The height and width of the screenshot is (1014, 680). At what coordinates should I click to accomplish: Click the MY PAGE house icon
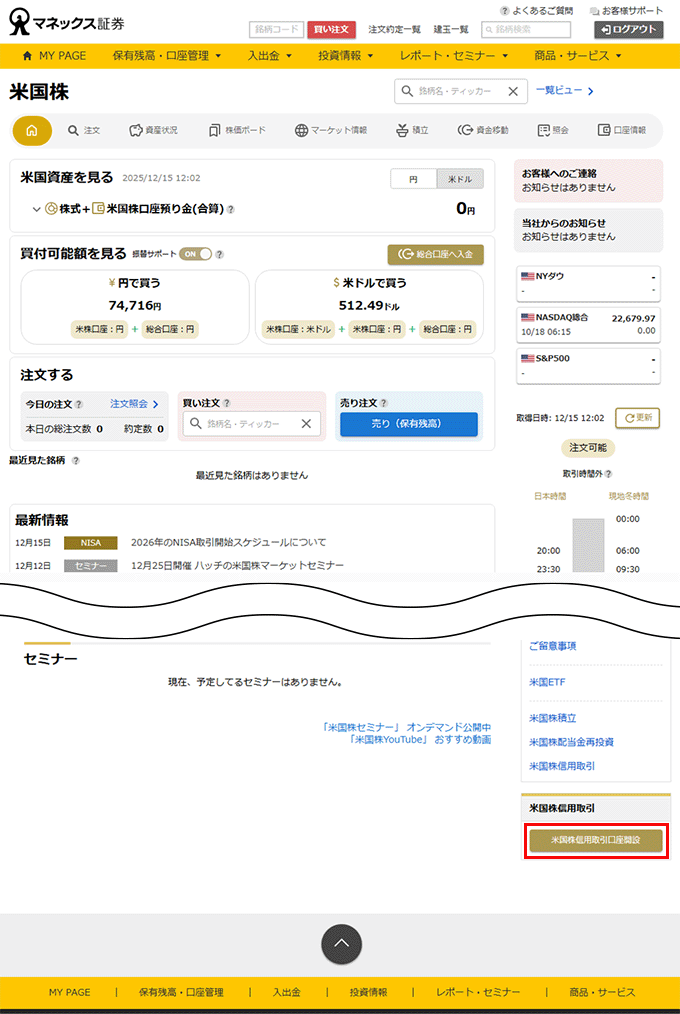(27, 56)
